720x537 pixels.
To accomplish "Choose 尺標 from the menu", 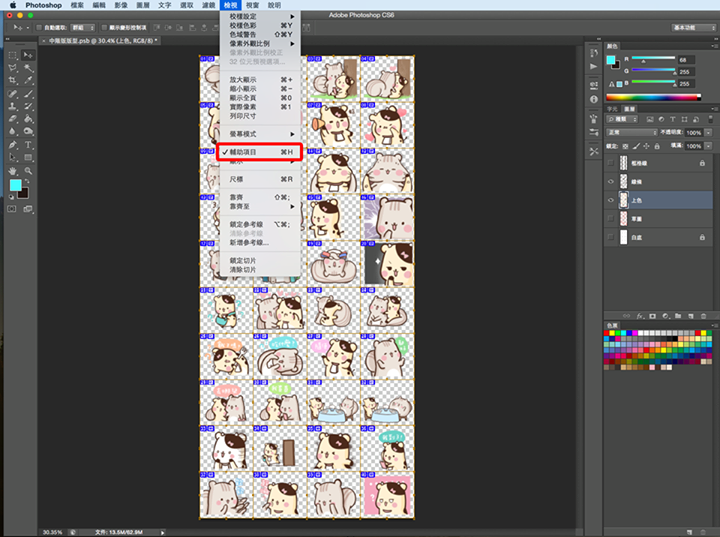I will pos(260,179).
